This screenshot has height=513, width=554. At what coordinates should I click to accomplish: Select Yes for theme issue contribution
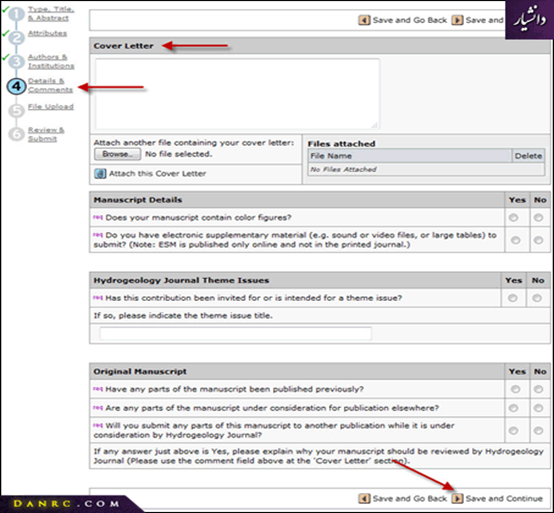pyautogui.click(x=512, y=298)
